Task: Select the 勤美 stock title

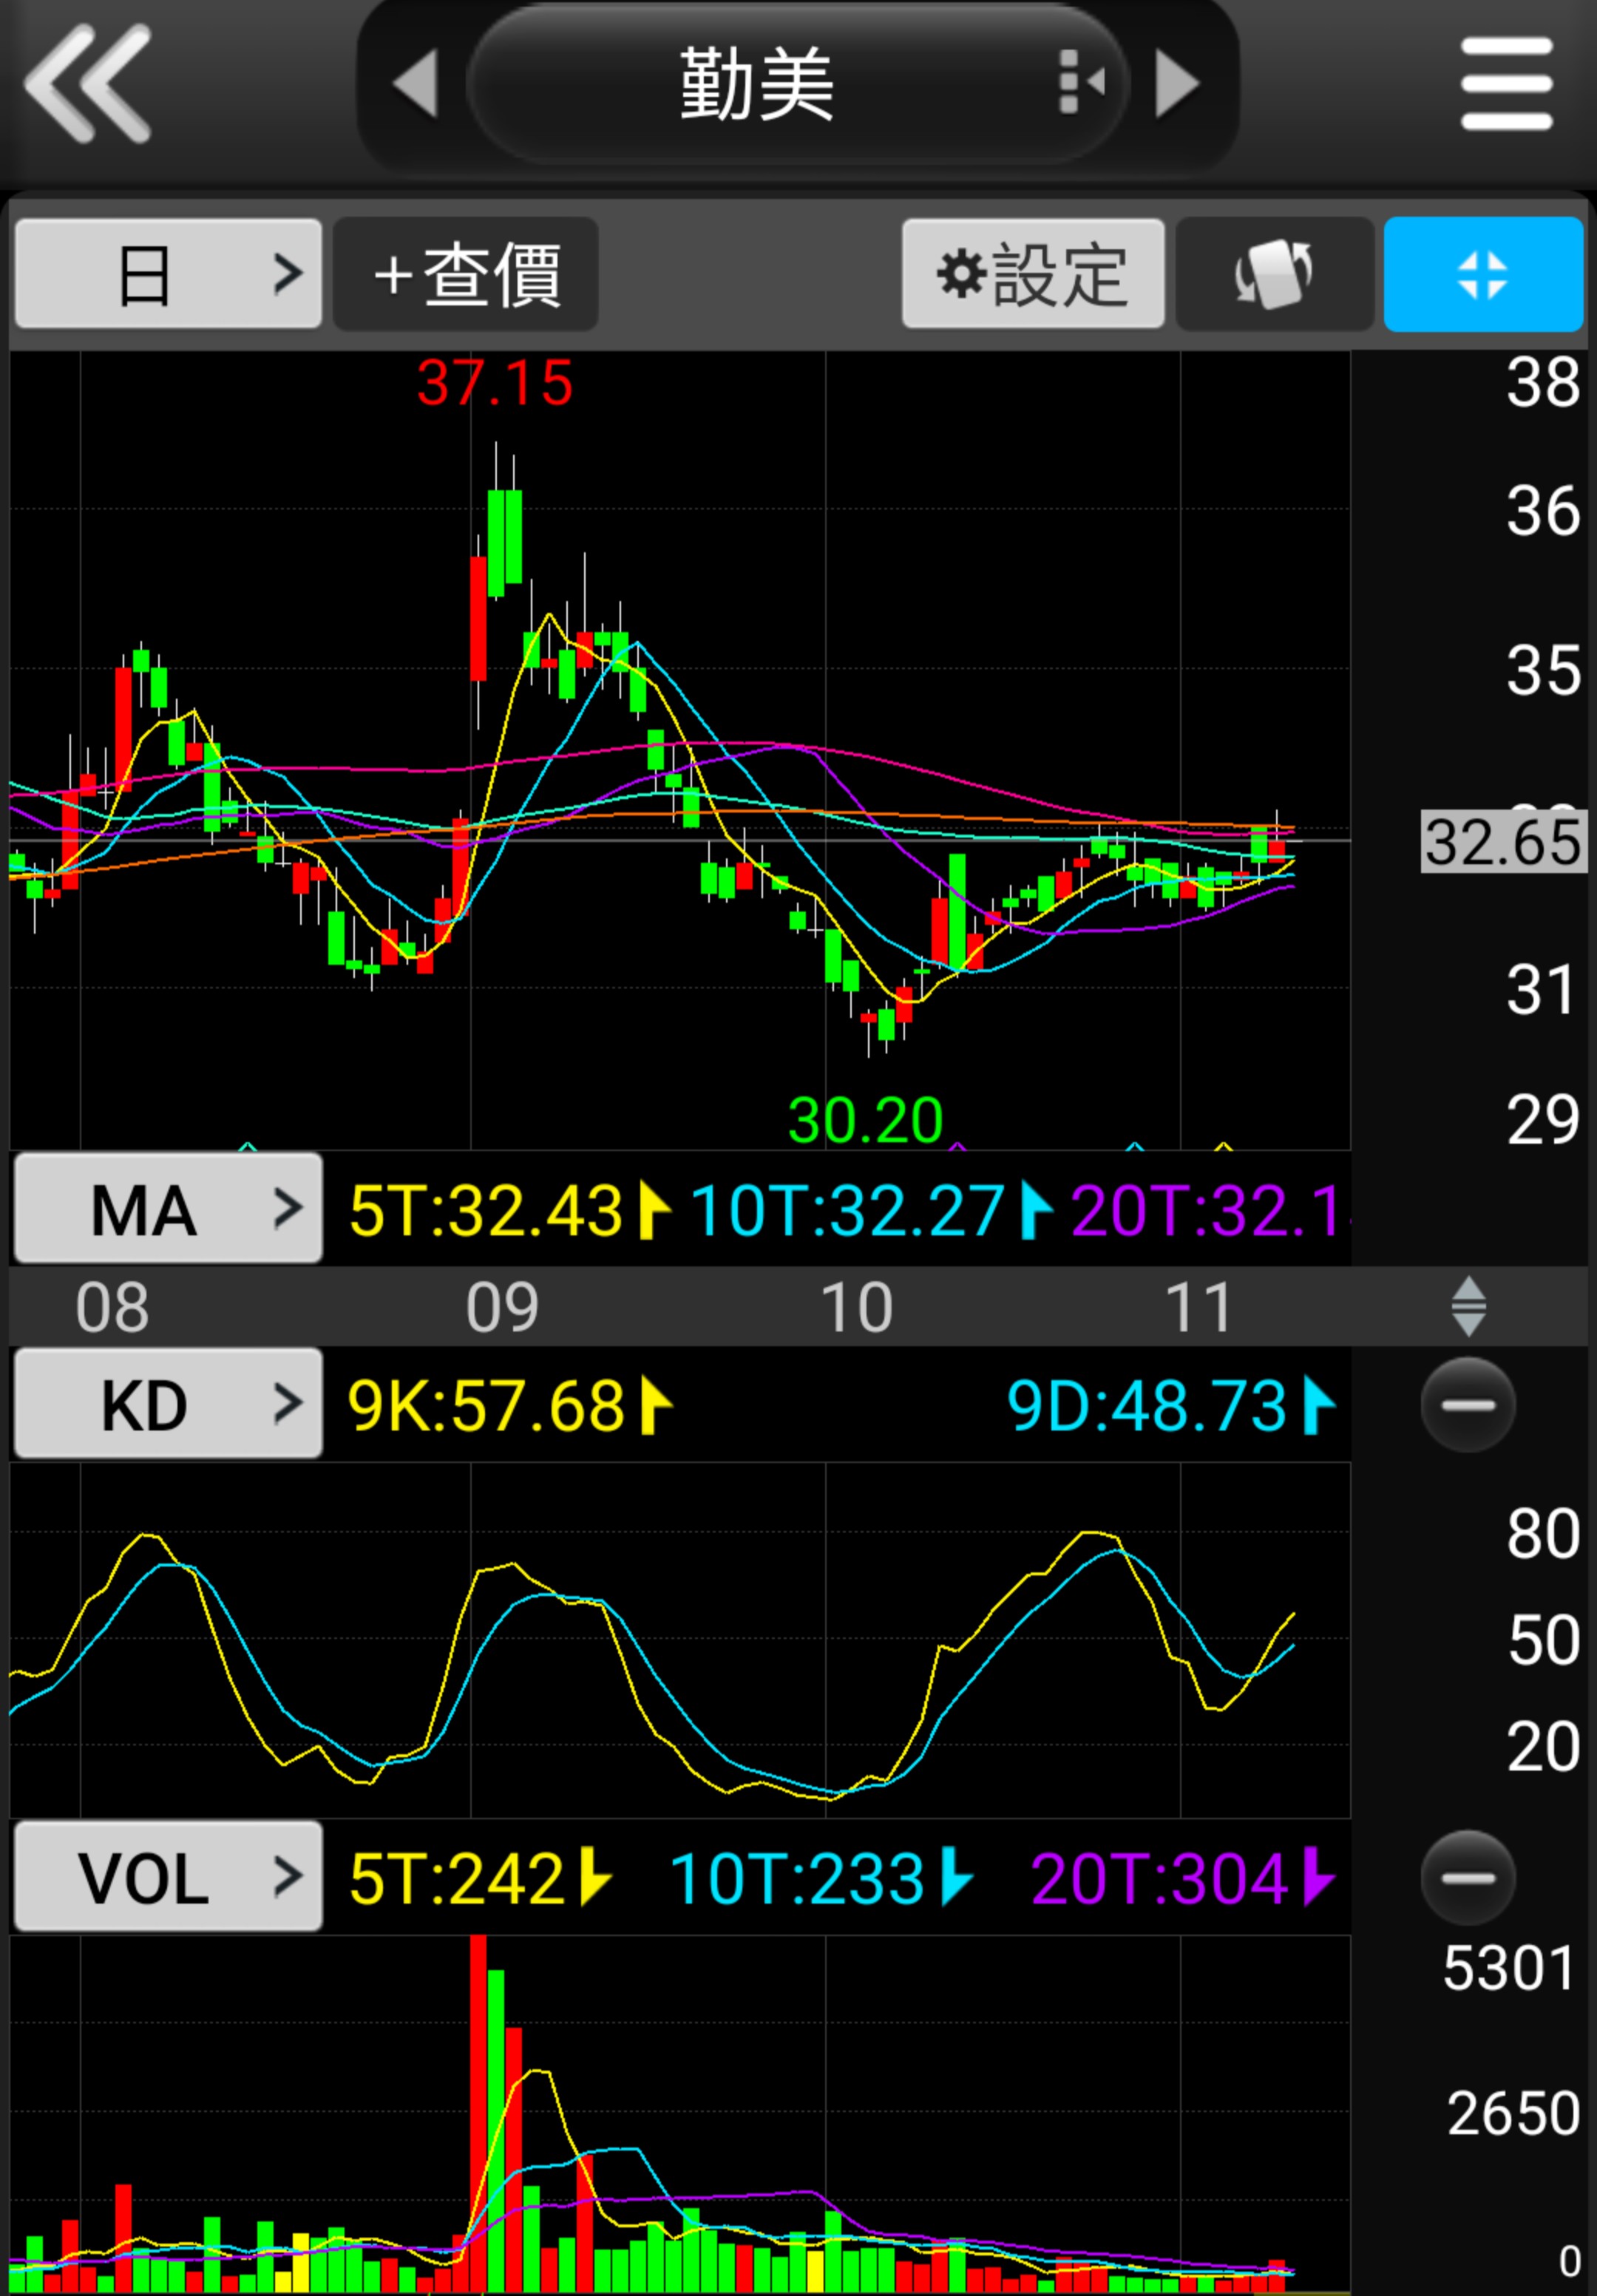Action: (757, 84)
